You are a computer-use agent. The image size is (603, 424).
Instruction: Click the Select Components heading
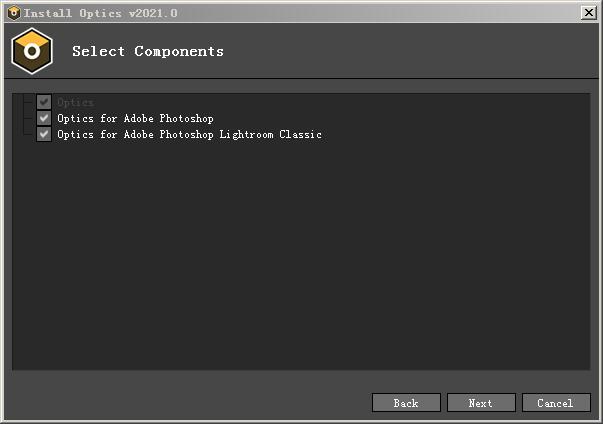click(148, 51)
